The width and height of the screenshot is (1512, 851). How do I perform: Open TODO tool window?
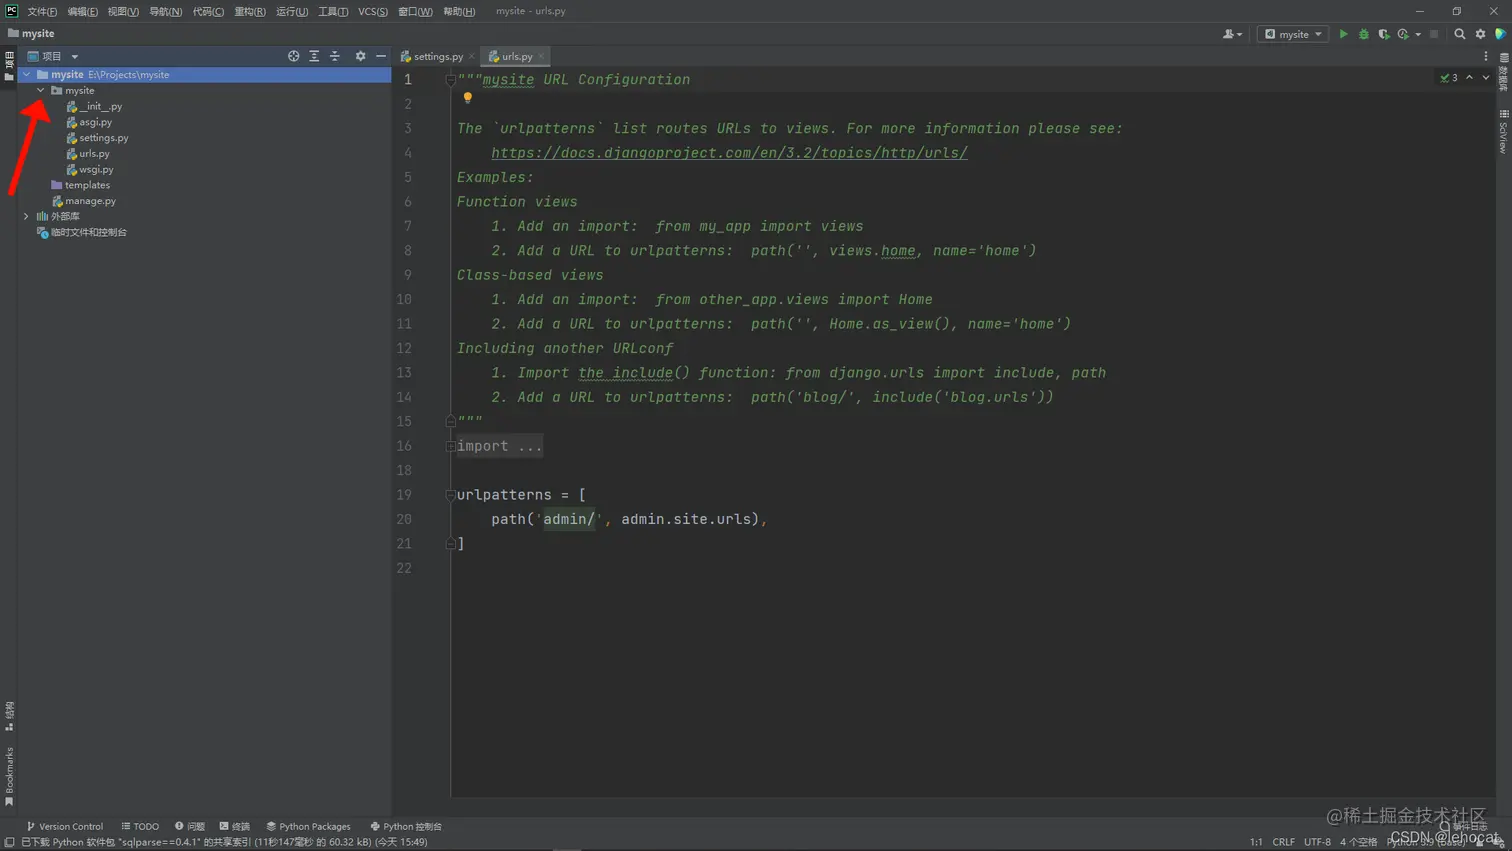(140, 827)
